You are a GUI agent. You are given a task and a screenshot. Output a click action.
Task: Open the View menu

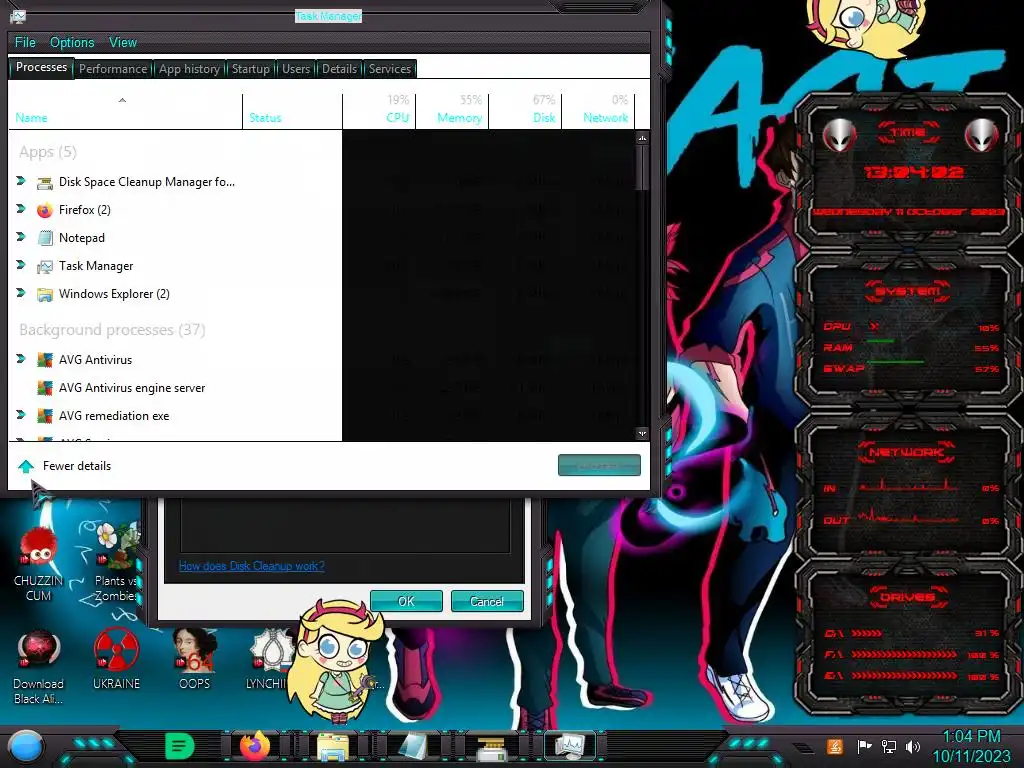[123, 42]
